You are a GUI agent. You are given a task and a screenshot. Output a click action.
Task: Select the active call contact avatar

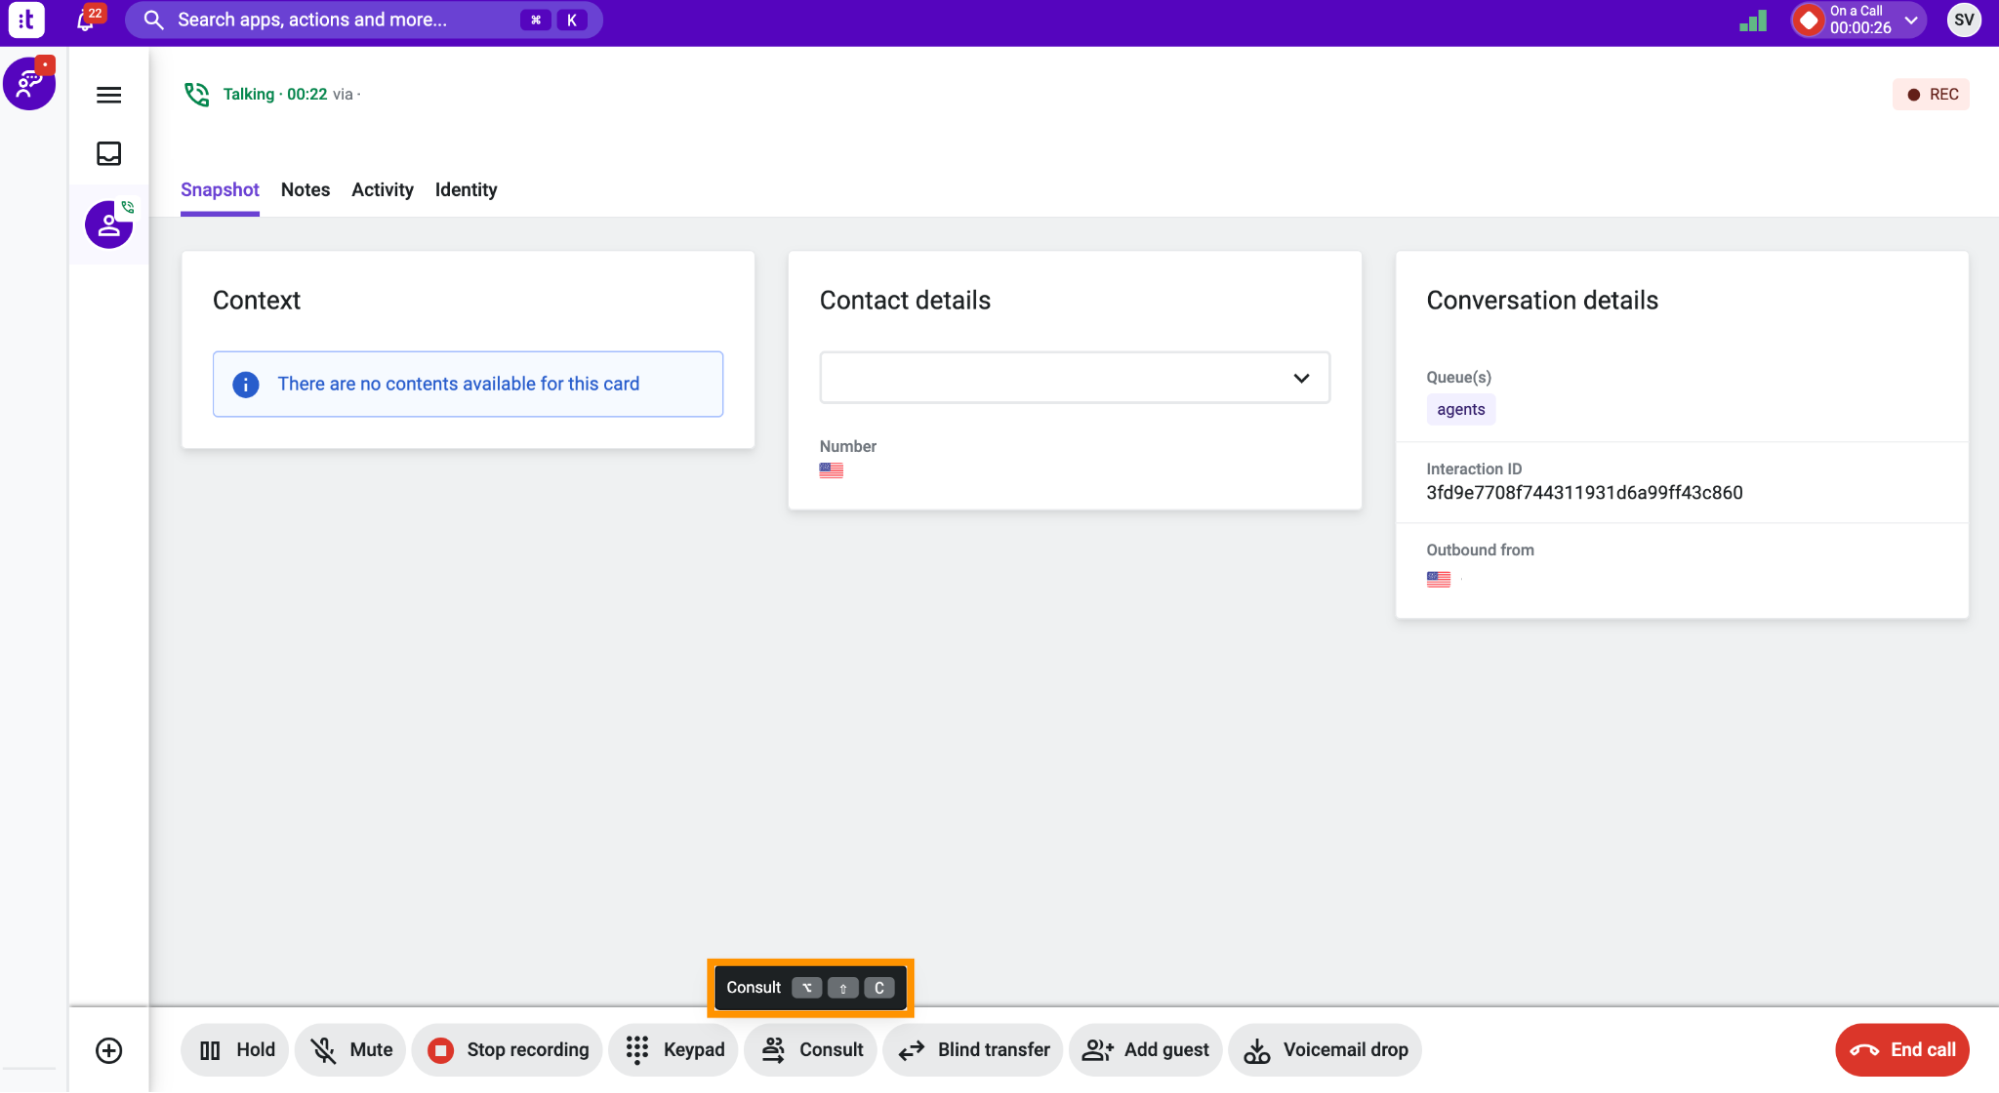pos(109,224)
